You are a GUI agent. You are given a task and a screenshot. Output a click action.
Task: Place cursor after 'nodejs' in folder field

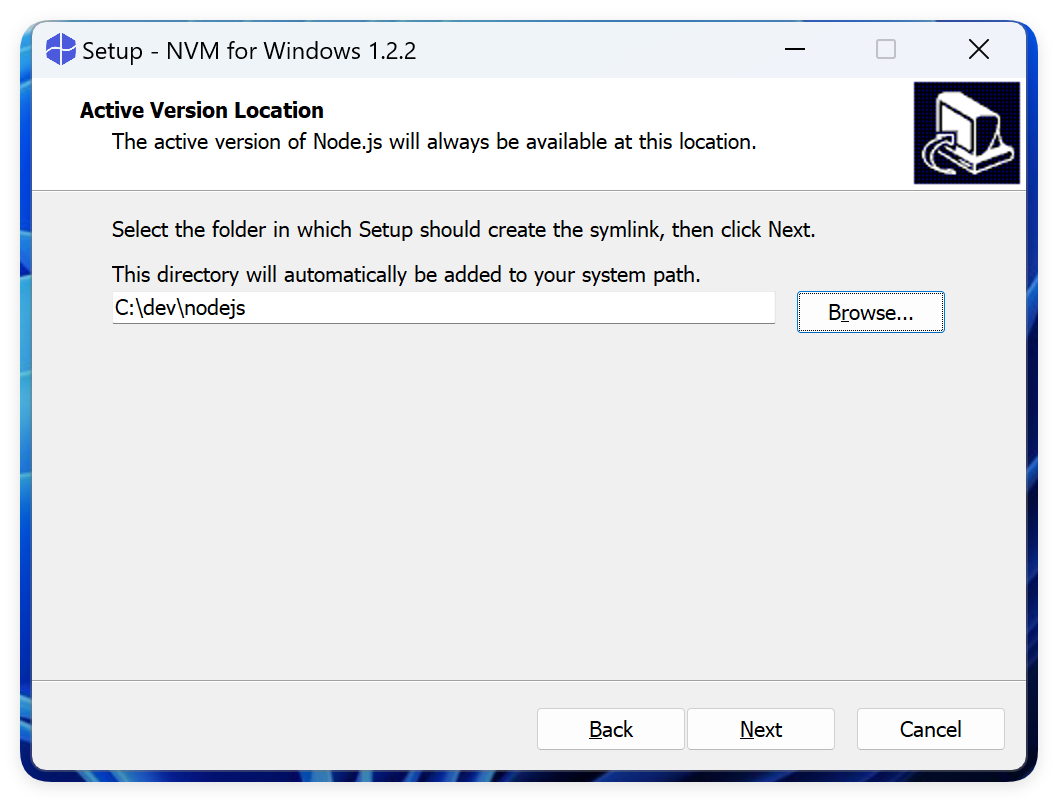click(x=248, y=308)
